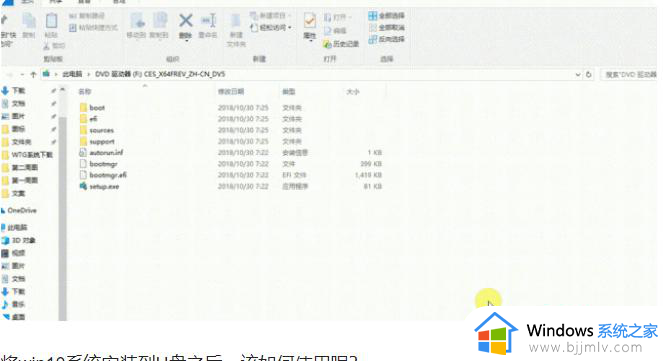Select the support folder

point(97,142)
